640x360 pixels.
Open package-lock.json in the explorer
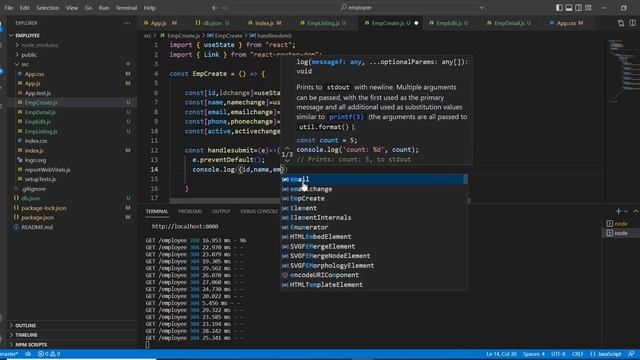coord(44,208)
